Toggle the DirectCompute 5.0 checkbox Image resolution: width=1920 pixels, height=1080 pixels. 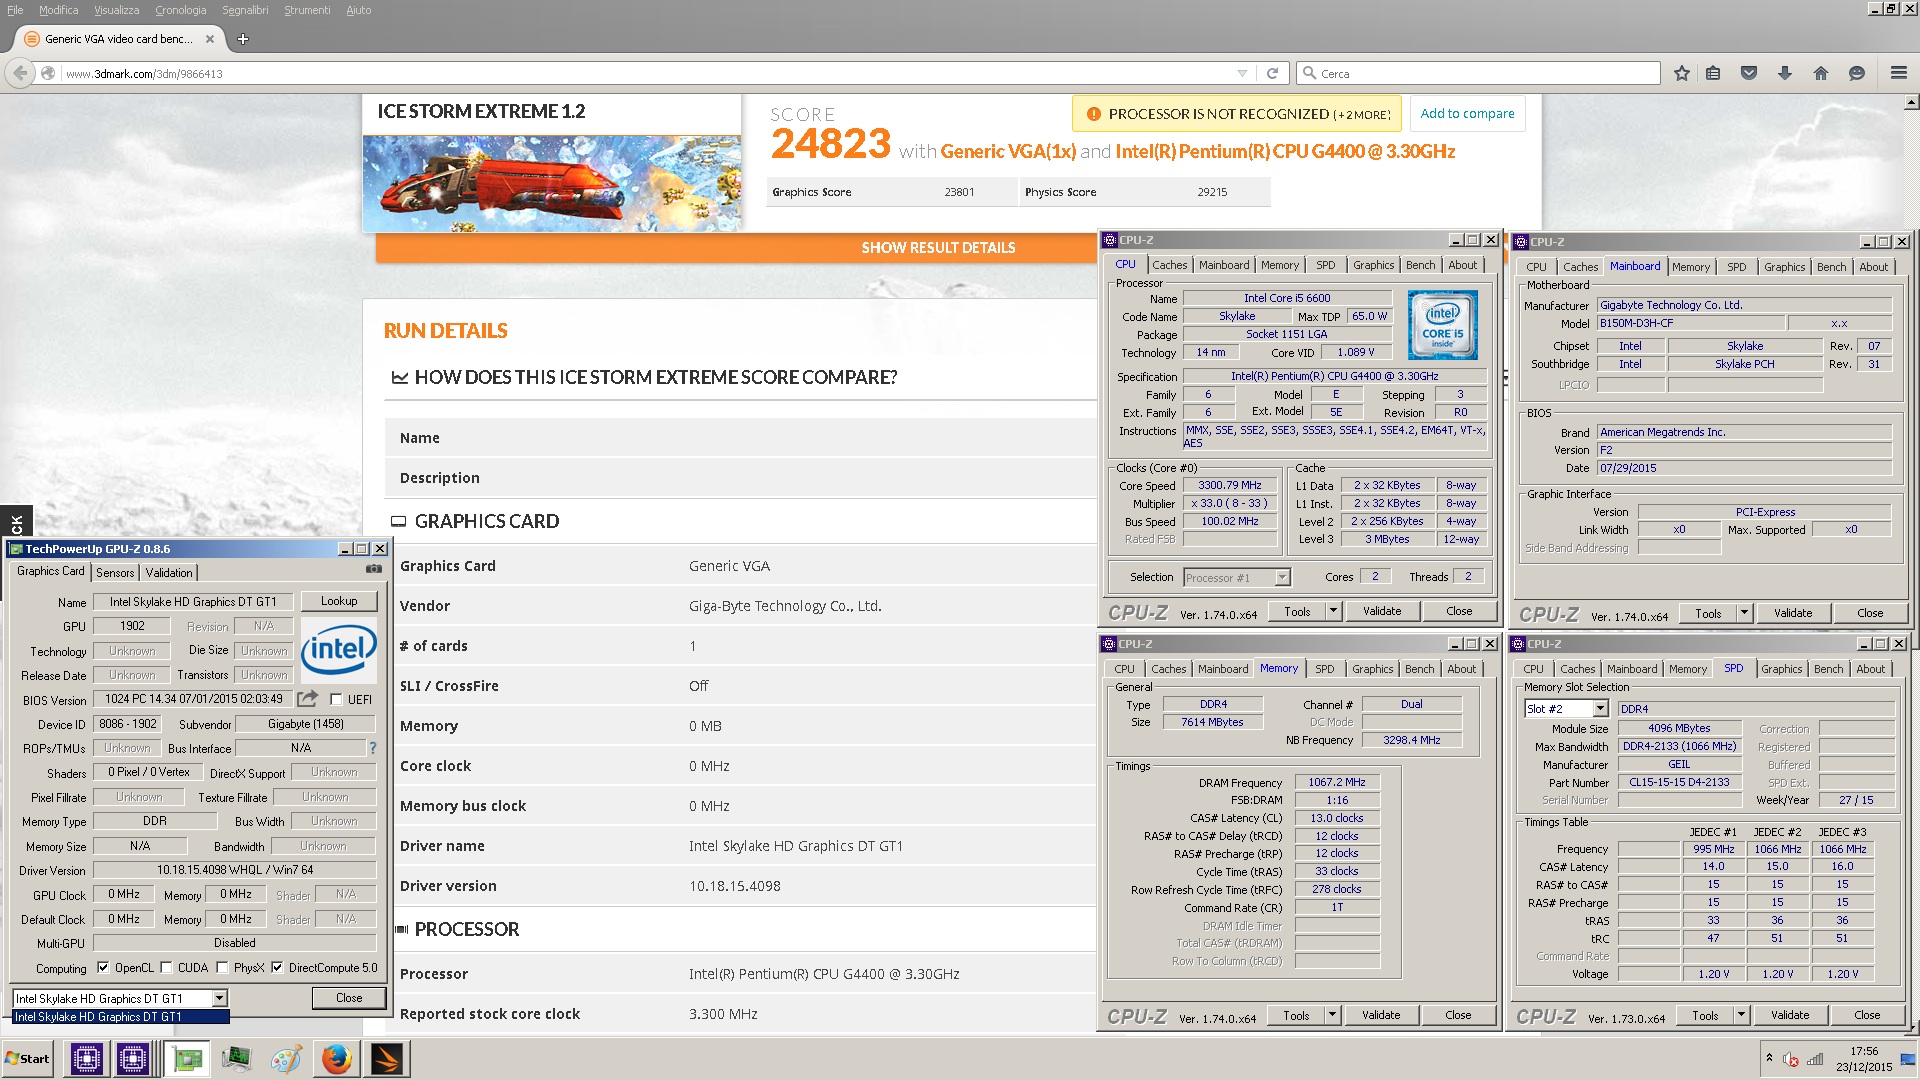point(276,967)
